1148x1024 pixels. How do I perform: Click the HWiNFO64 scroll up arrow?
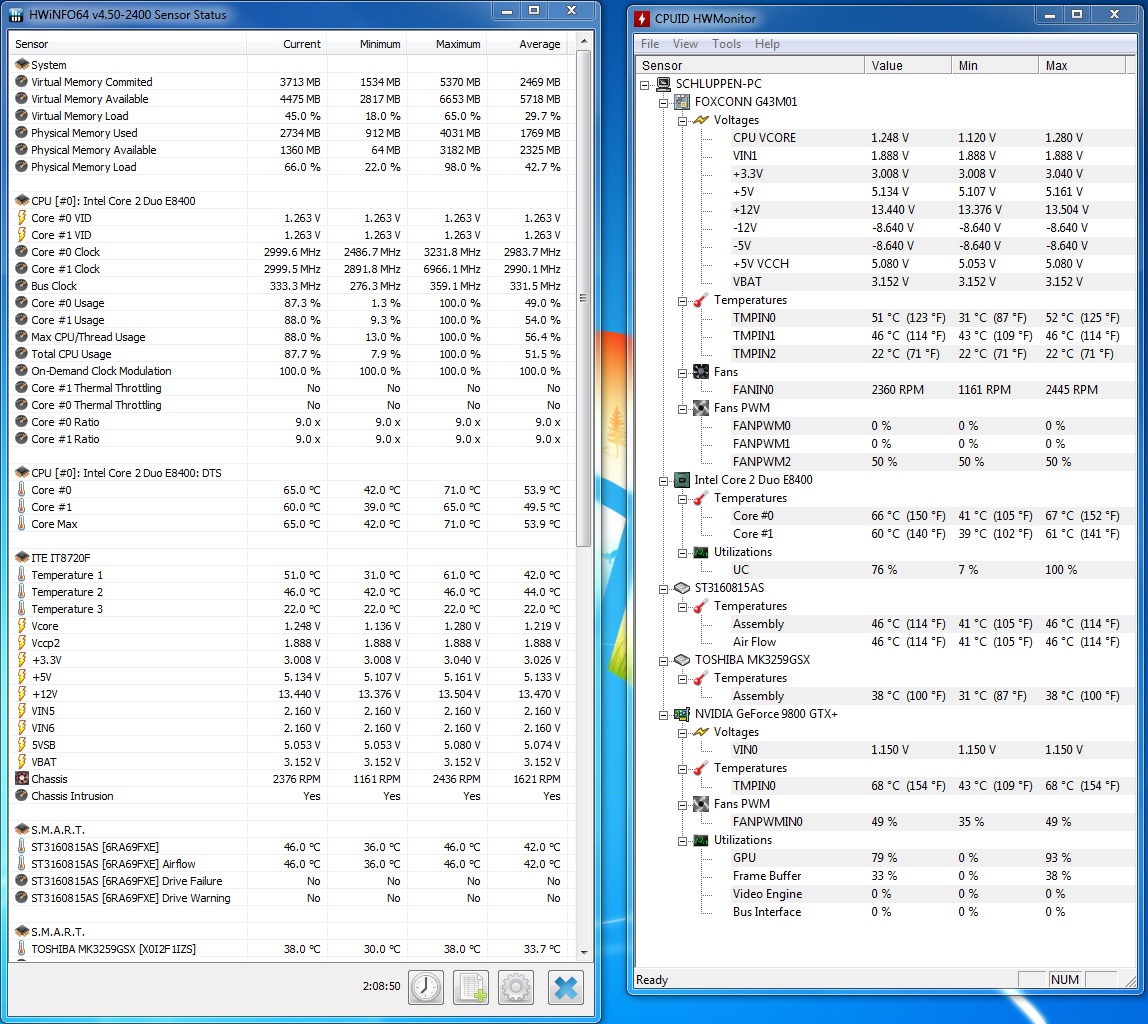[584, 41]
